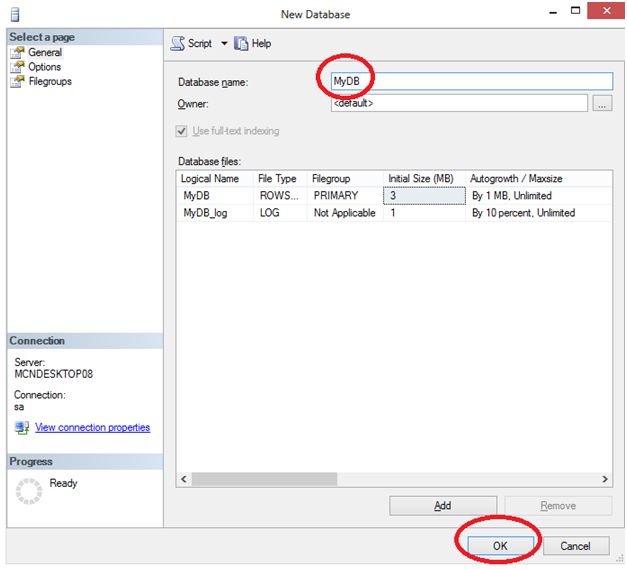Click the connection properties icon
This screenshot has width=627, height=569.
point(22,427)
